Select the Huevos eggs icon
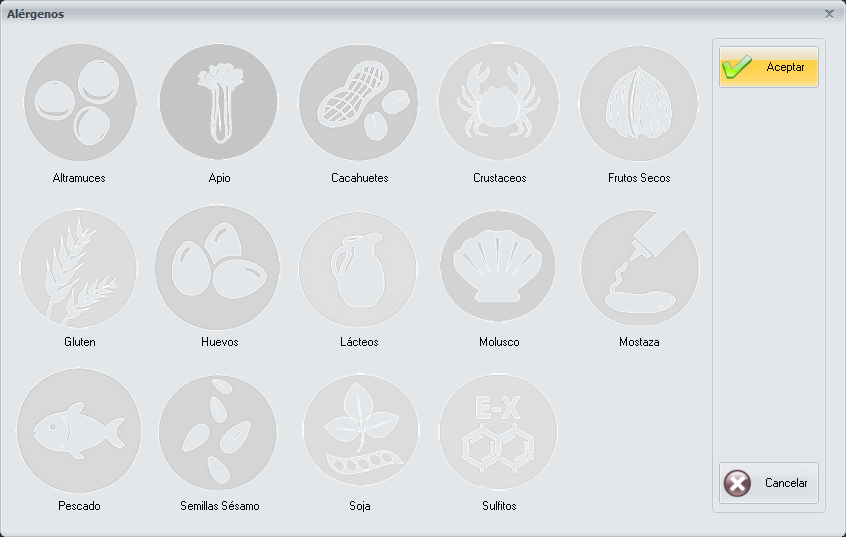The width and height of the screenshot is (846, 537). (x=219, y=268)
